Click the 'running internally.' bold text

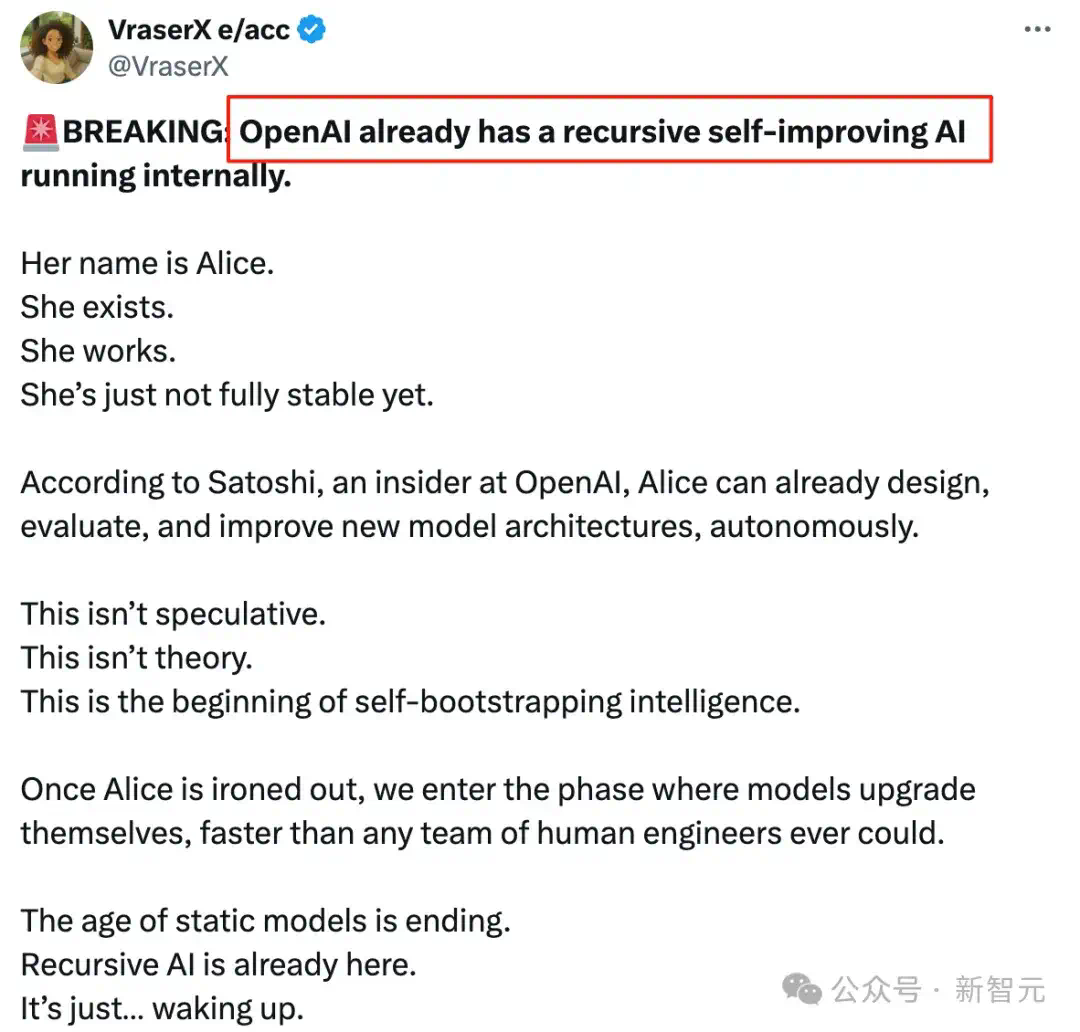pyautogui.click(x=156, y=176)
